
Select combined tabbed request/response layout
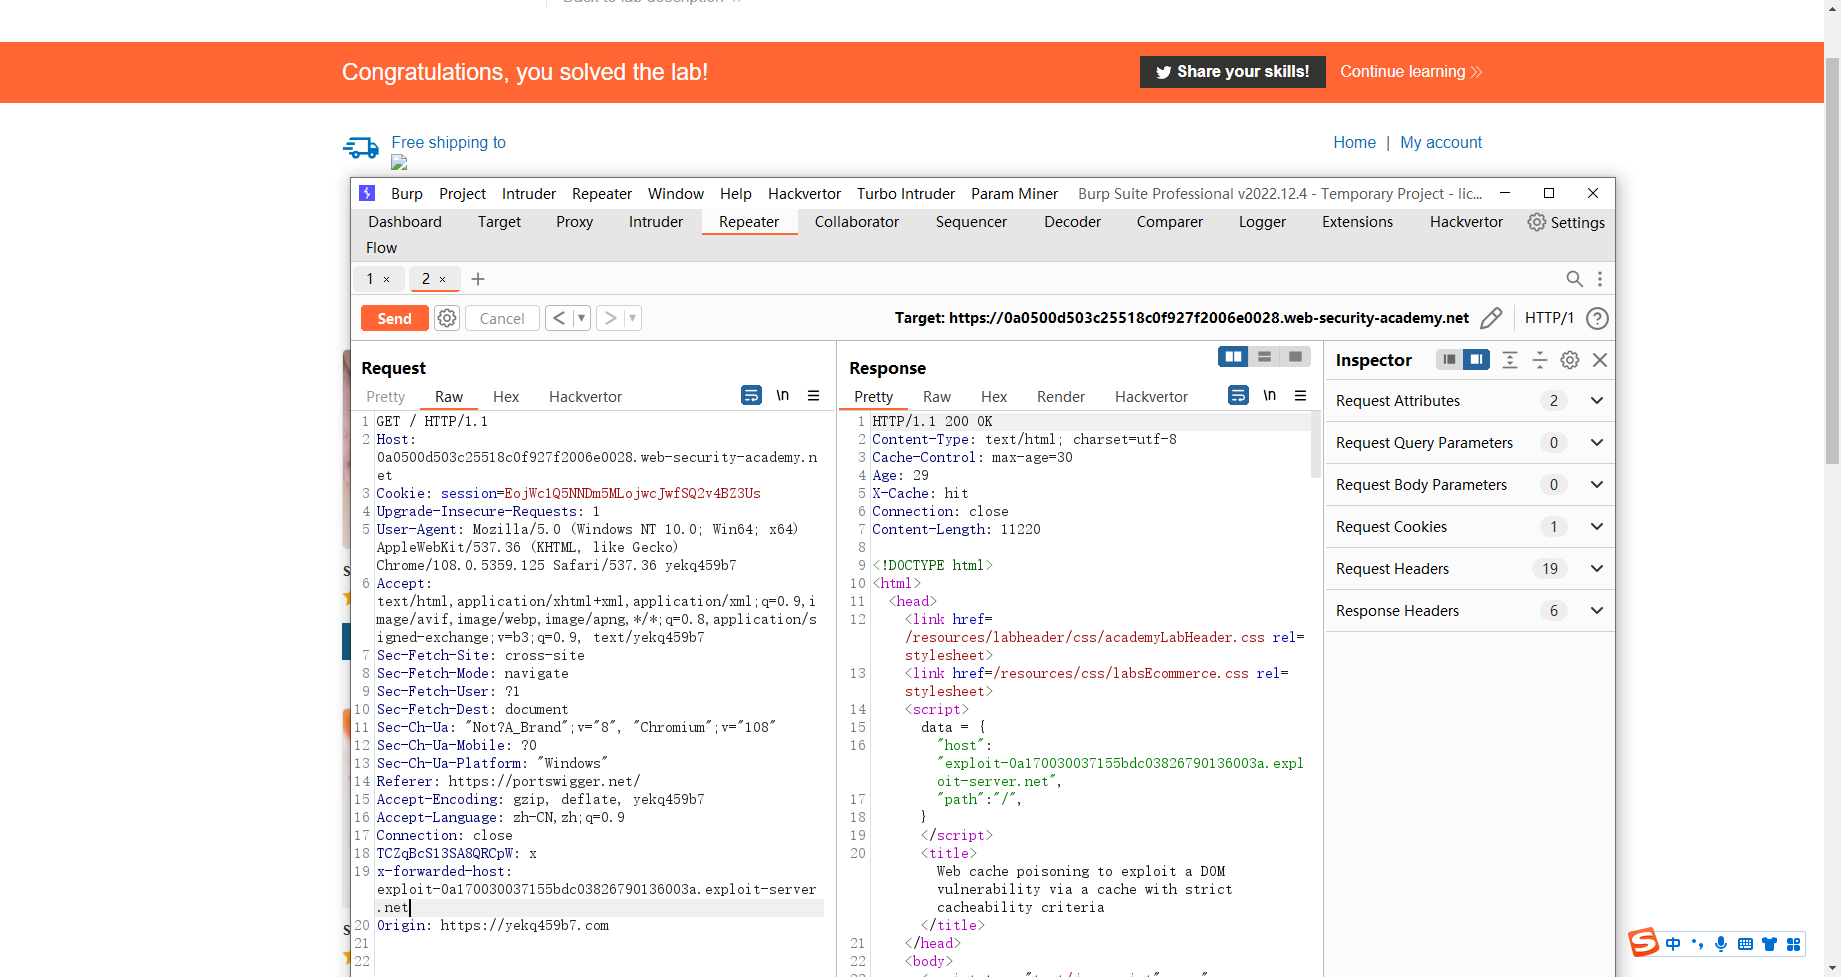tap(1295, 357)
